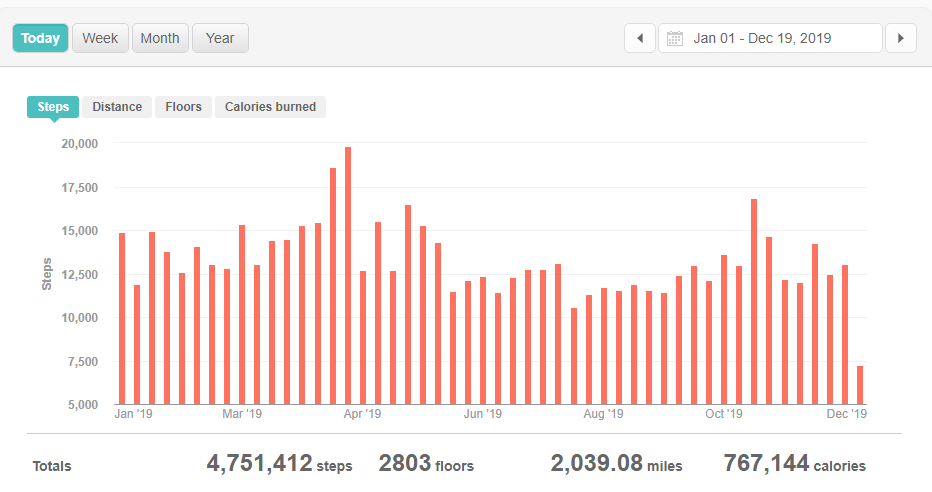Switch to the Today view
Image resolution: width=932 pixels, height=492 pixels.
pyautogui.click(x=41, y=39)
